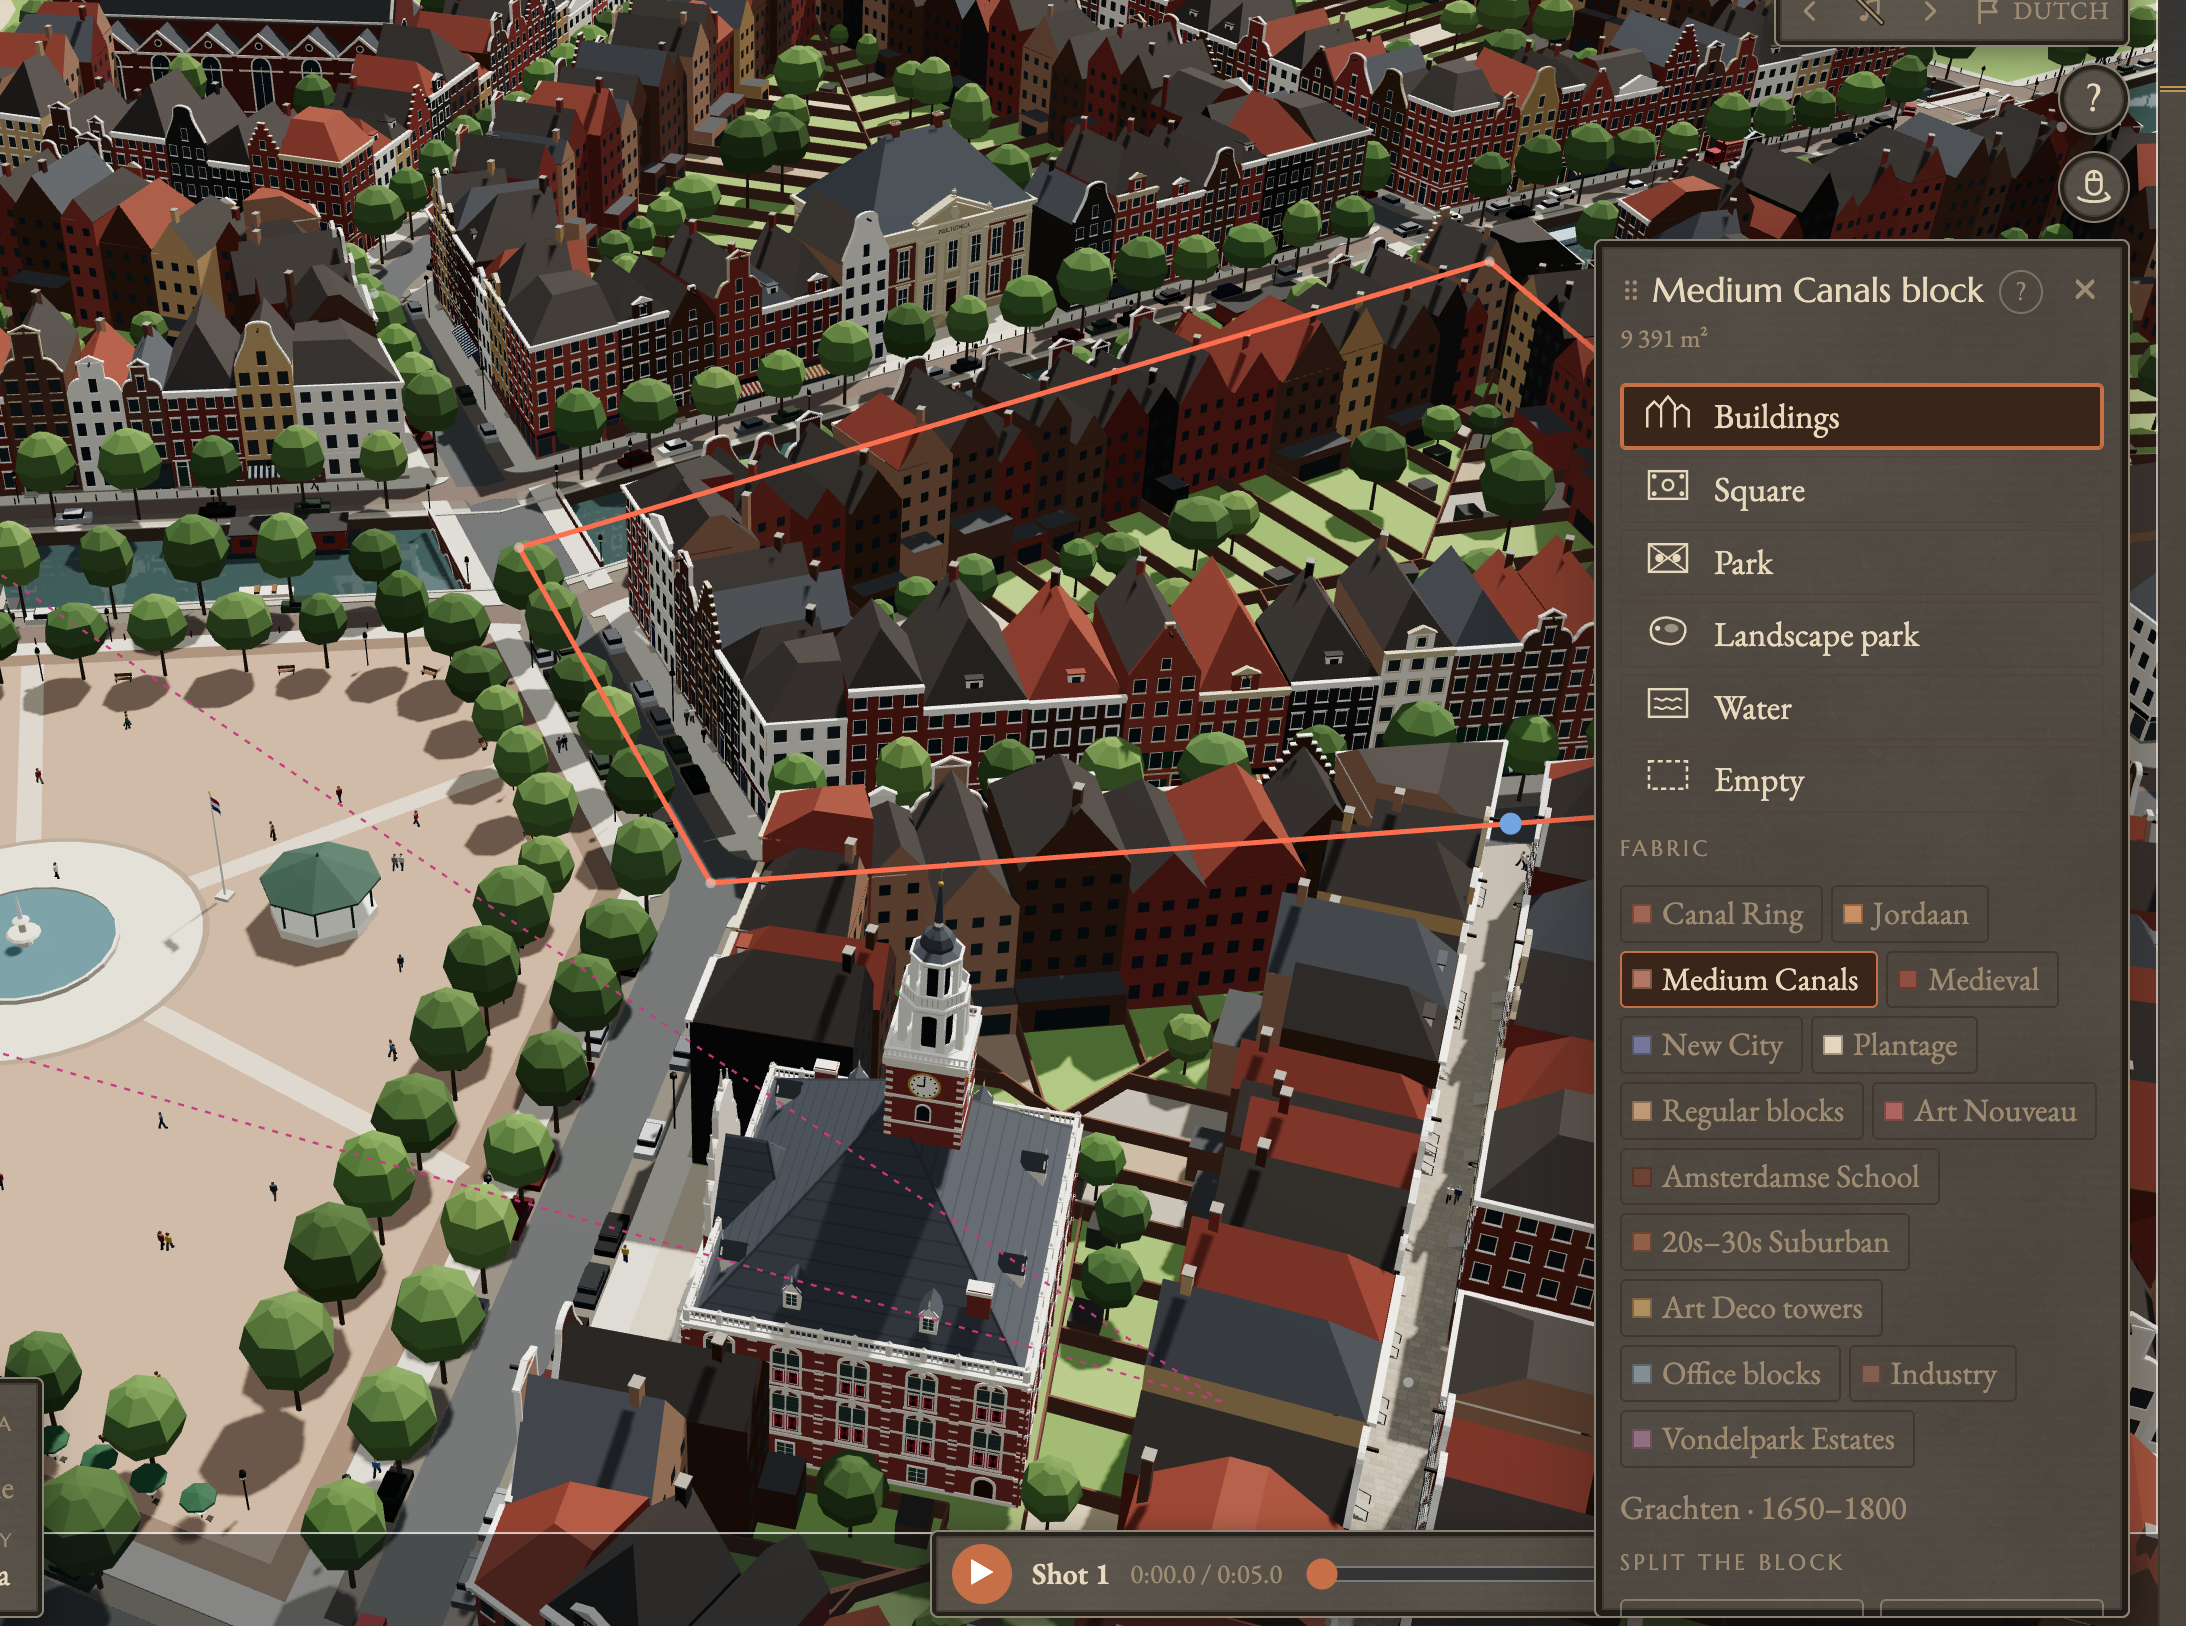
Task: Click the previous arrow in top bar
Action: click(1810, 11)
